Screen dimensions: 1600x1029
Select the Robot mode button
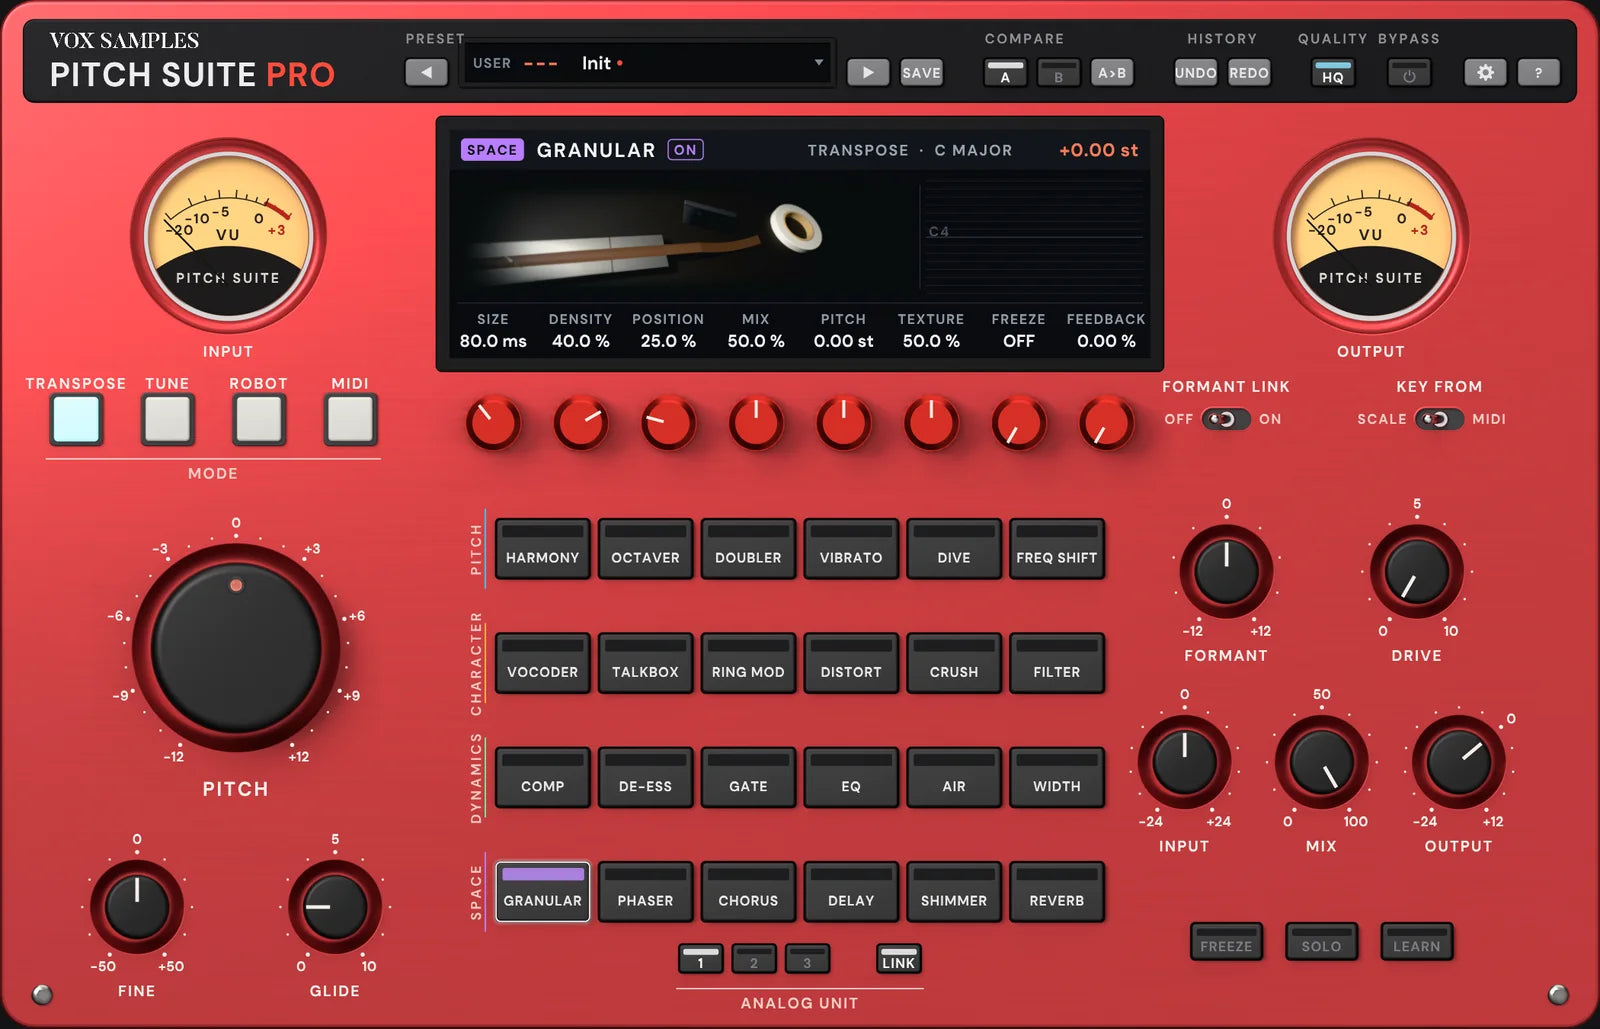pyautogui.click(x=258, y=419)
